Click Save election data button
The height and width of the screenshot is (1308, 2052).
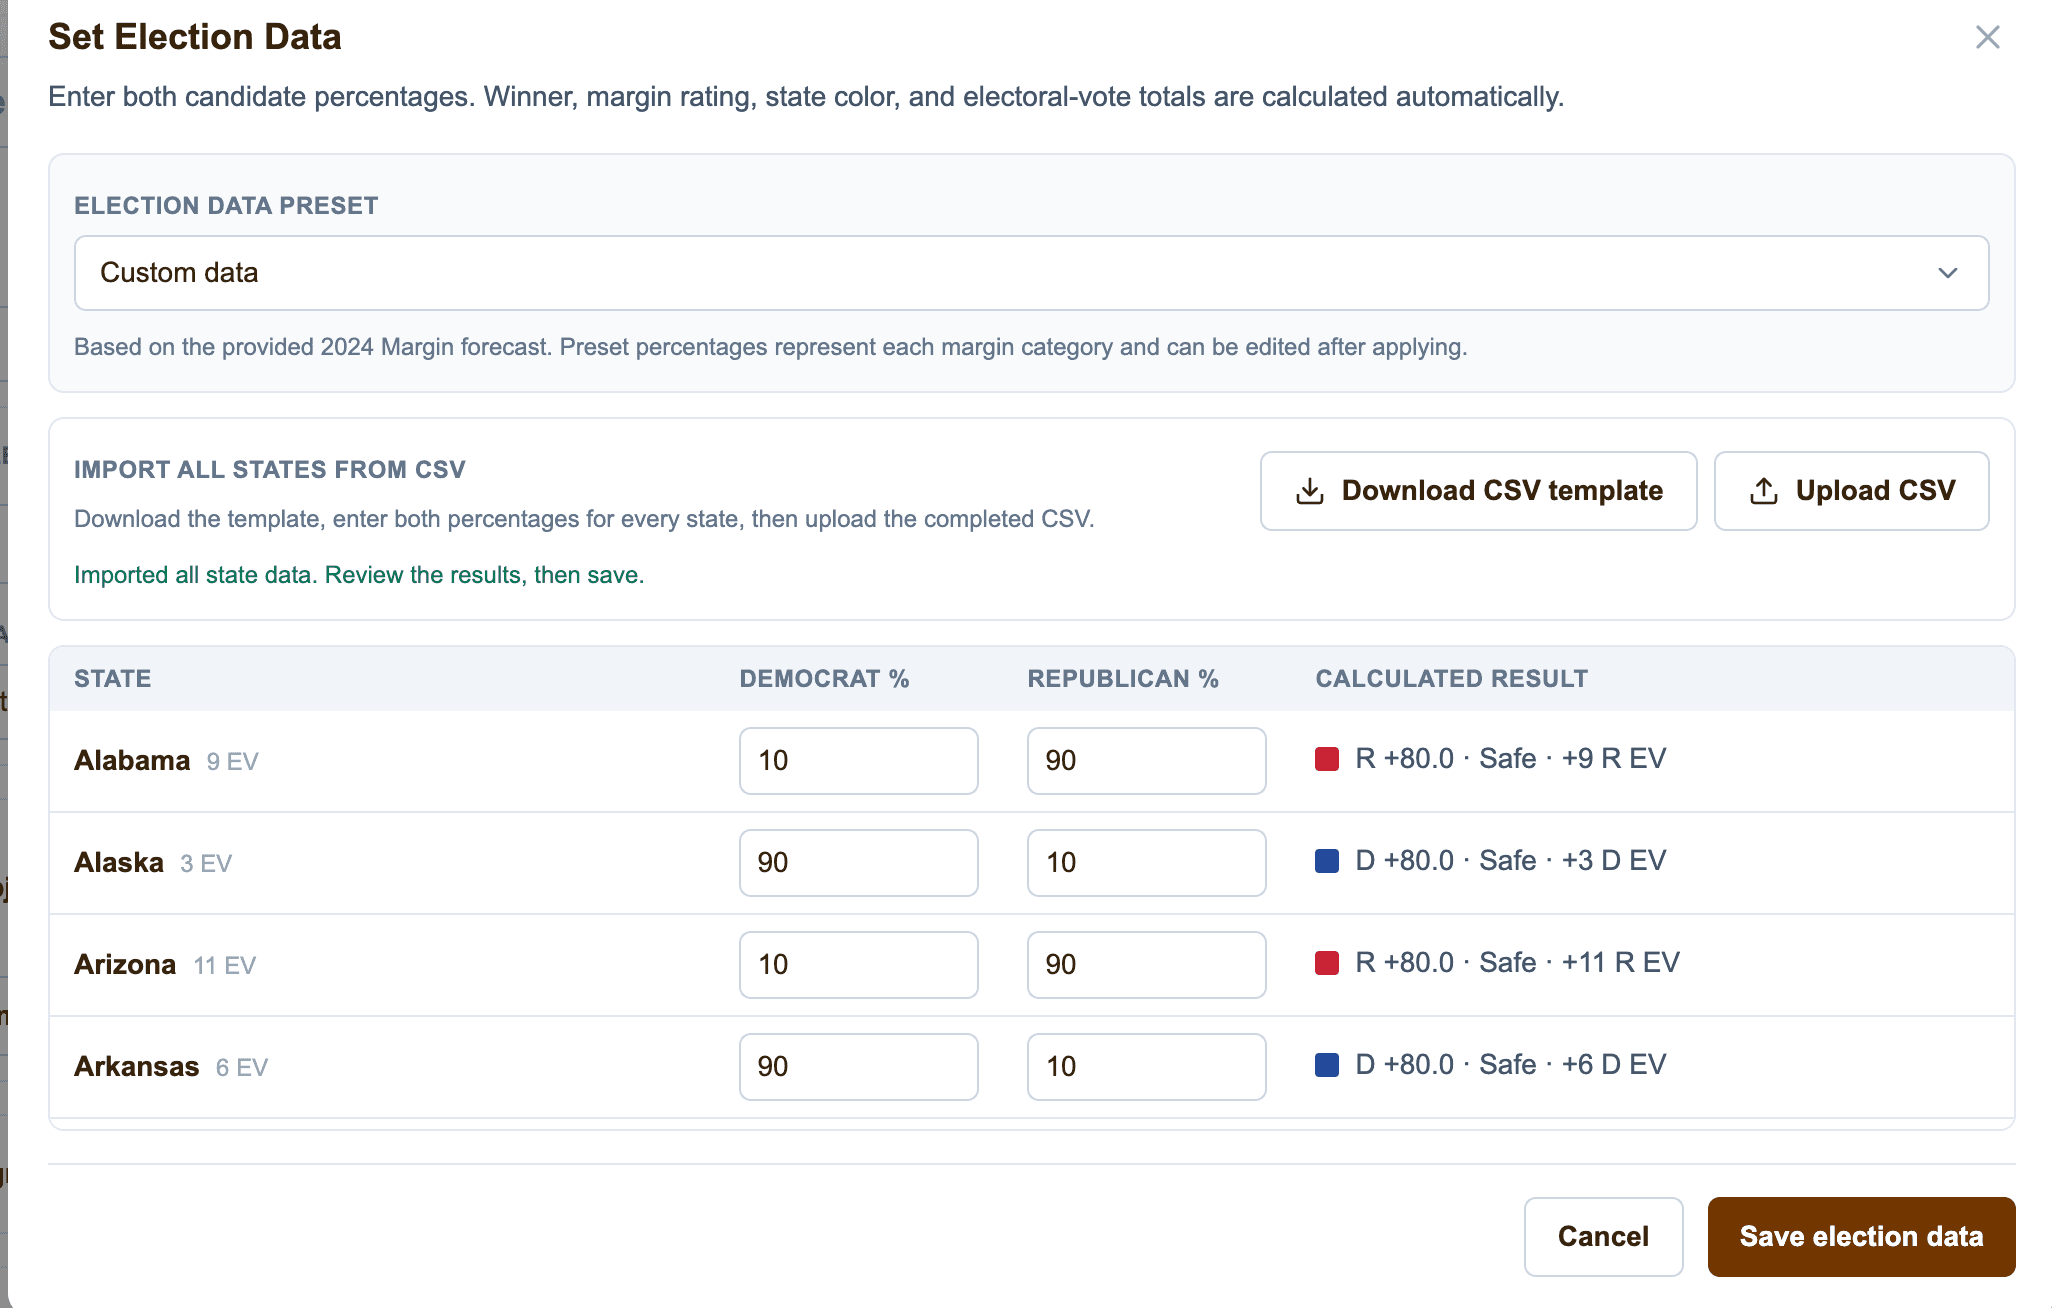pyautogui.click(x=1861, y=1237)
